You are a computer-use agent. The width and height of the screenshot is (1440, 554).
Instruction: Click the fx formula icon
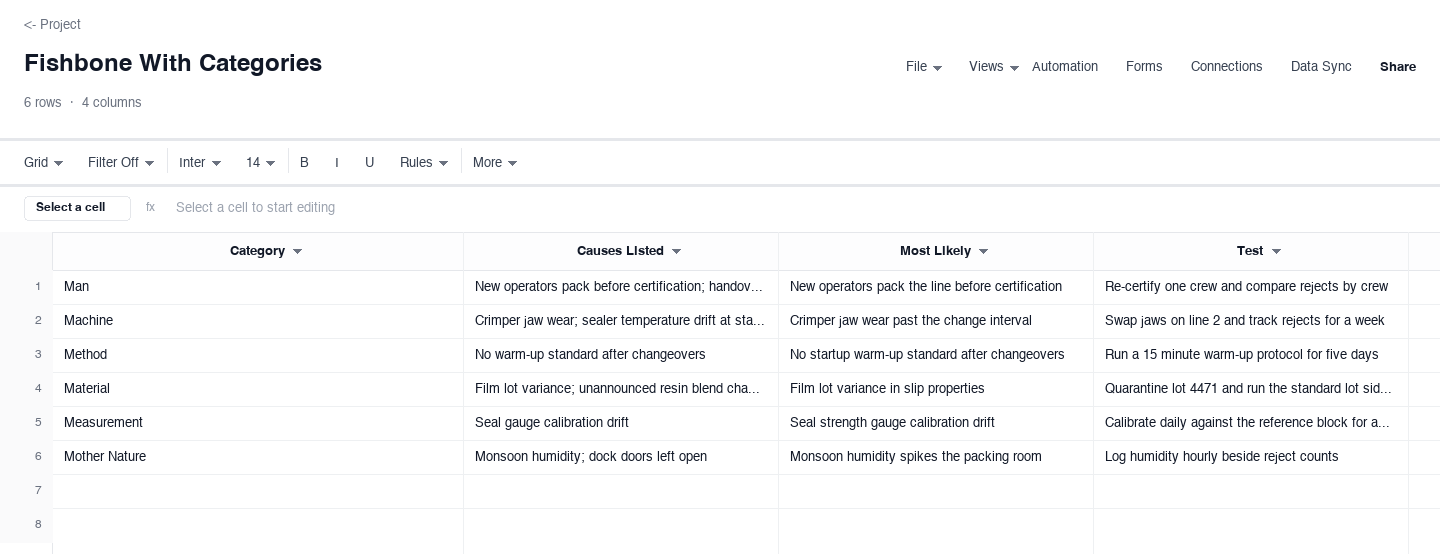click(150, 208)
